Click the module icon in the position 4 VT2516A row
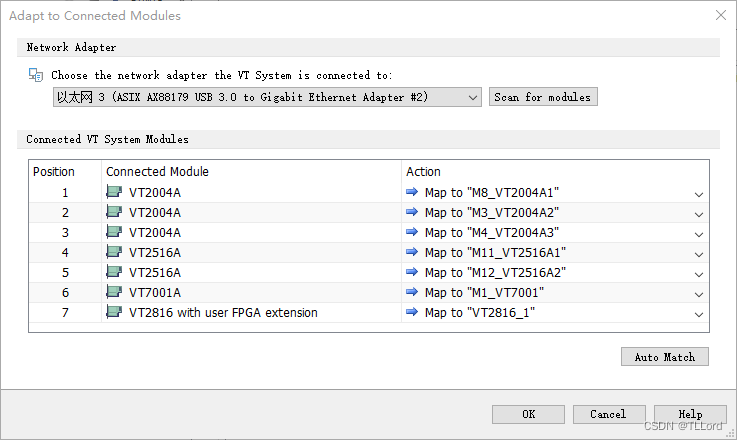The image size is (737, 440). [114, 252]
